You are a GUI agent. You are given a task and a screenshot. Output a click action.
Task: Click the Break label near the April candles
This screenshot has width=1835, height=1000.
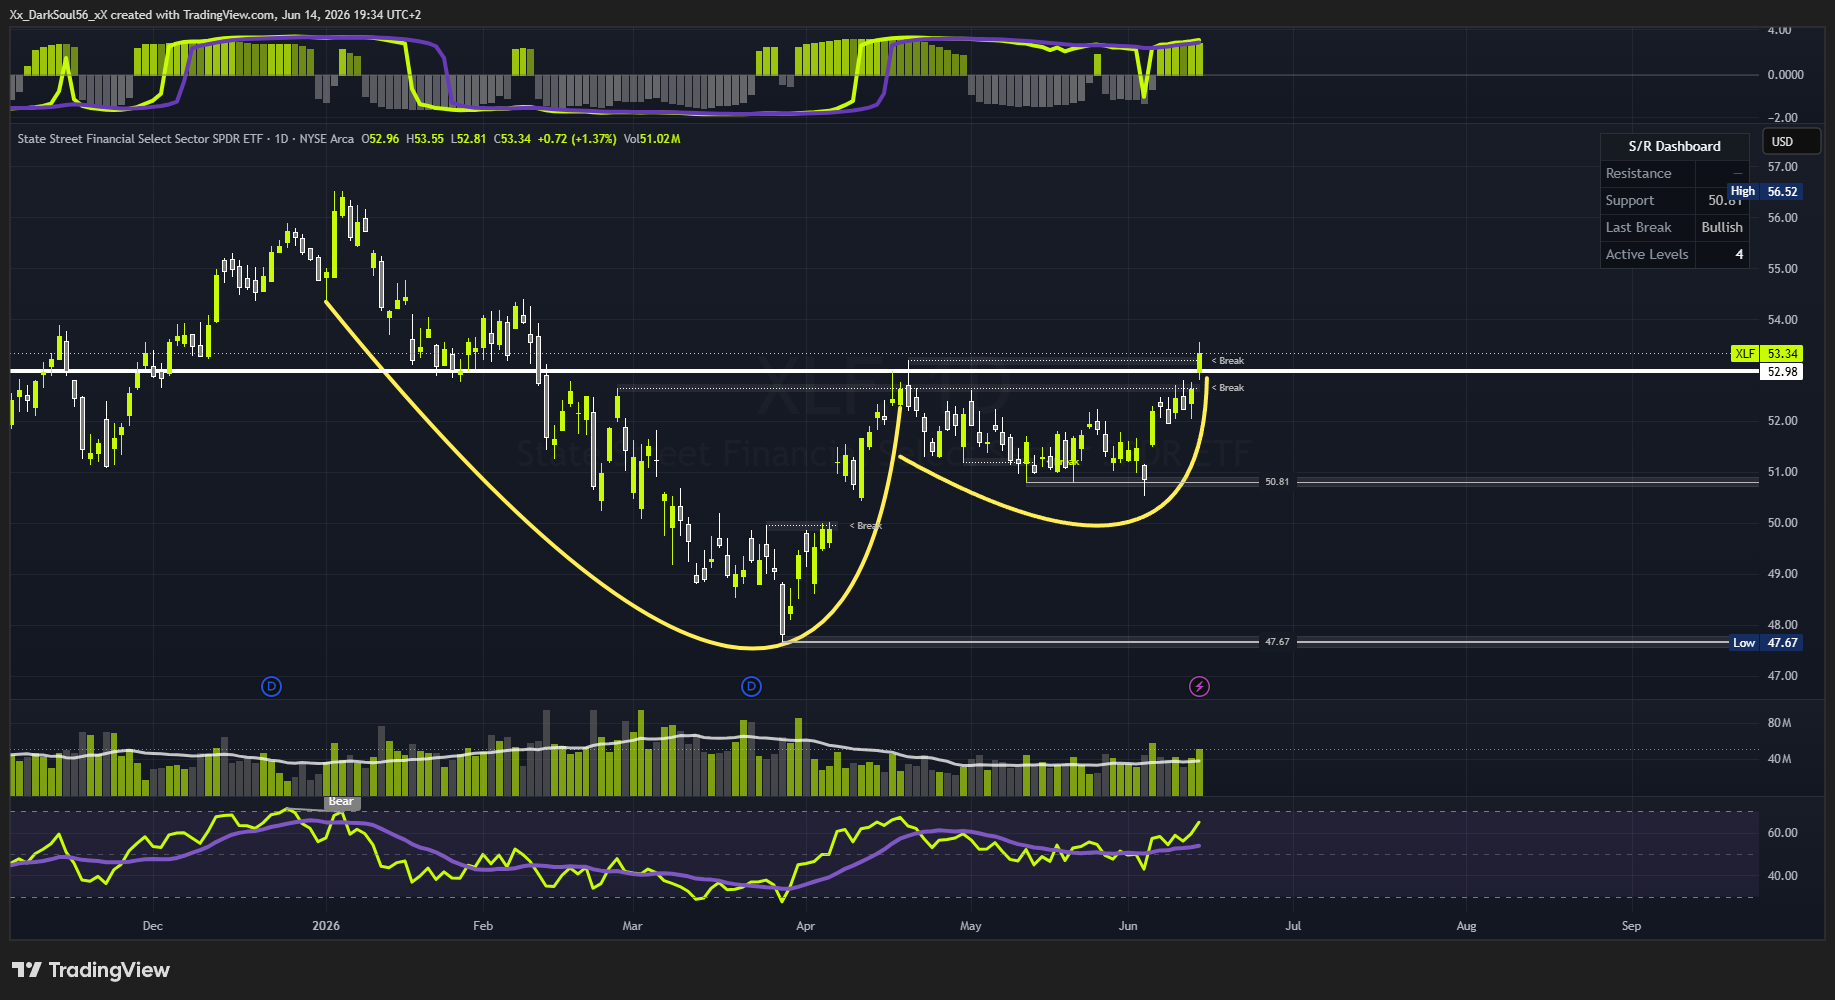866,526
